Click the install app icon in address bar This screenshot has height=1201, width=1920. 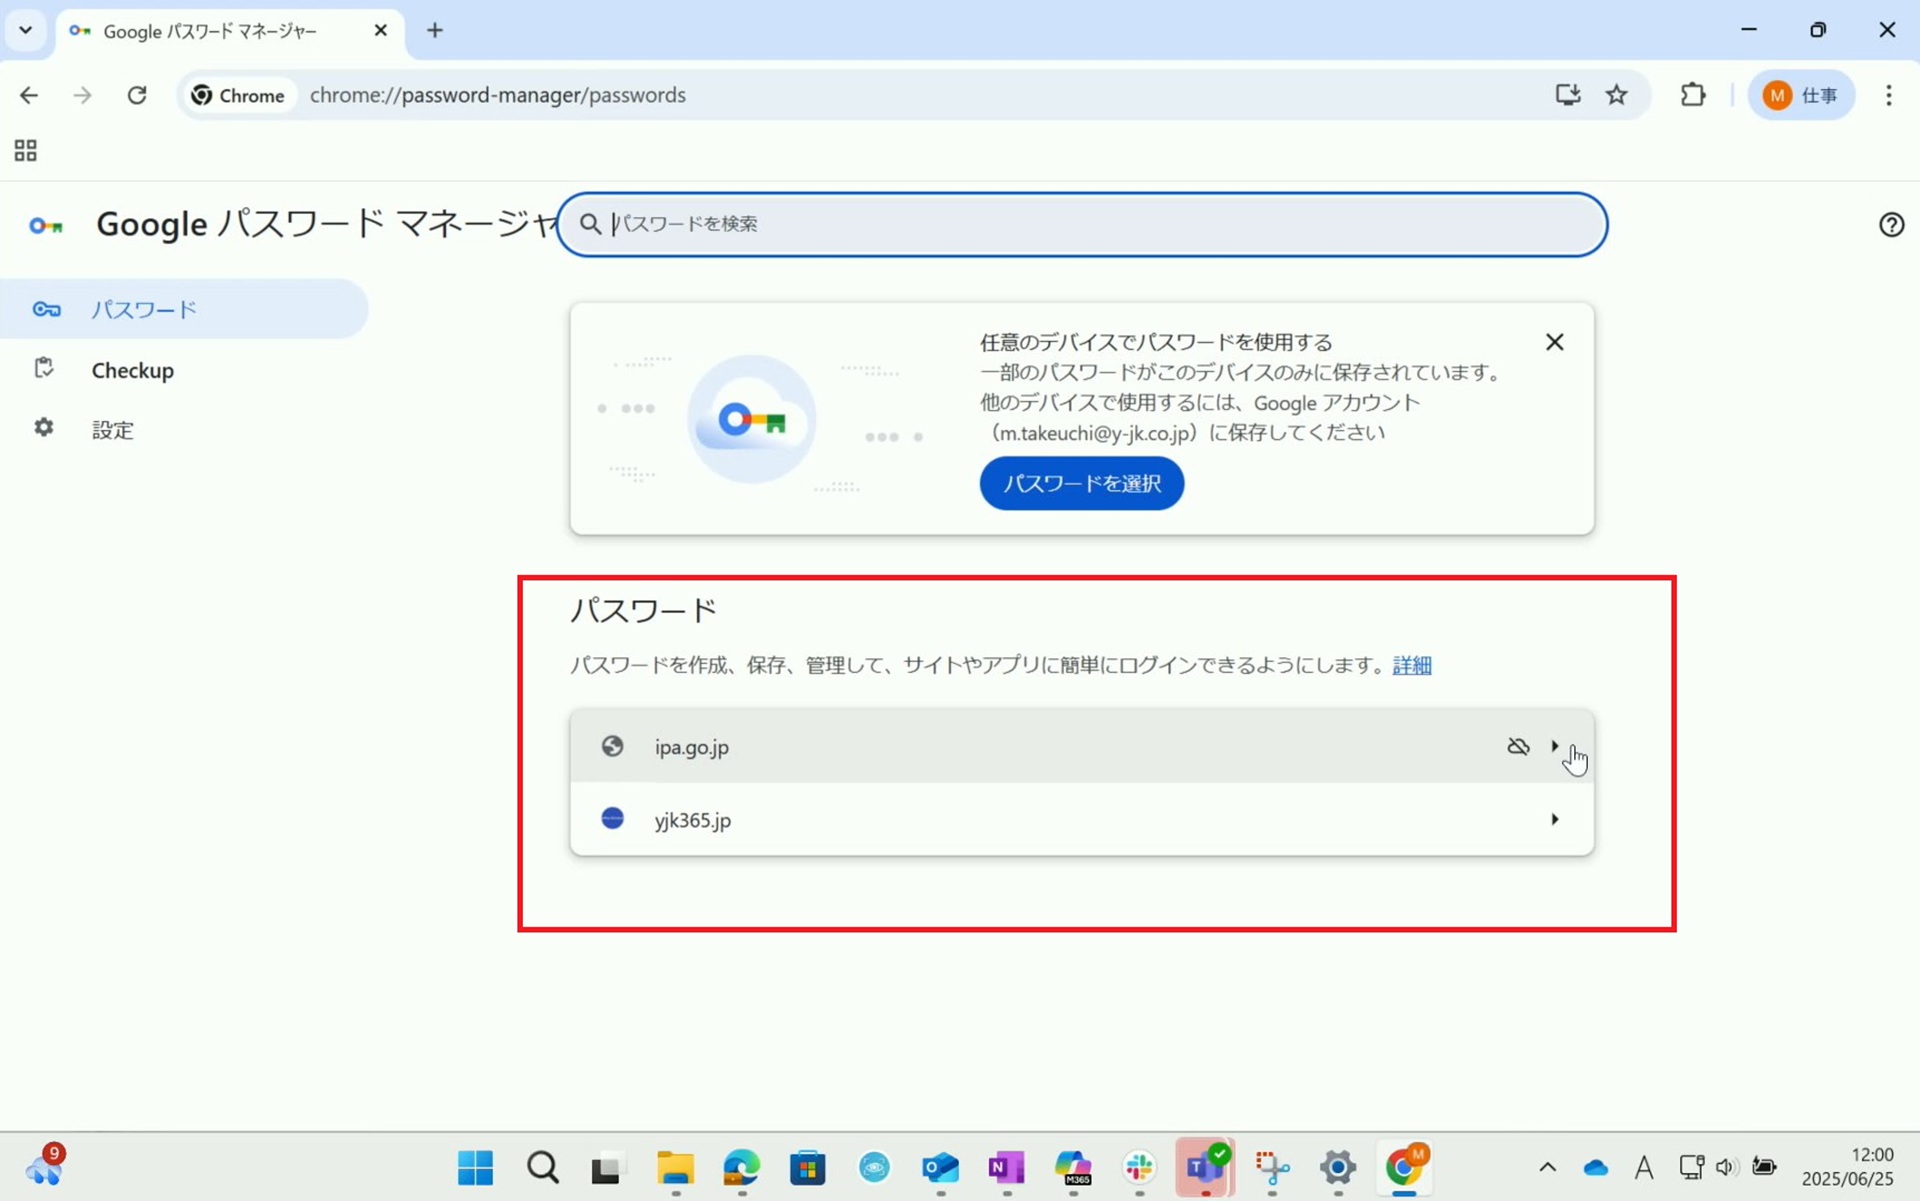coord(1567,95)
